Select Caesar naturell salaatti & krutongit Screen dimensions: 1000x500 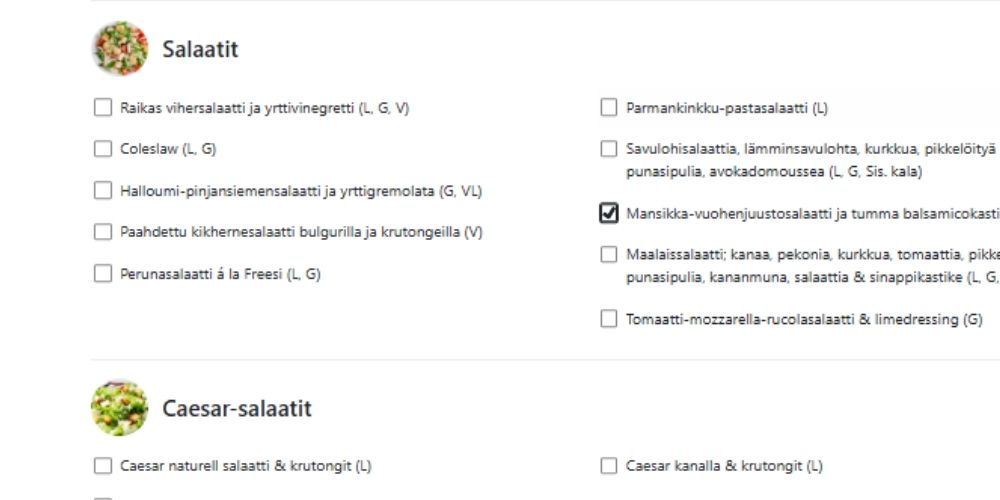(x=103, y=466)
